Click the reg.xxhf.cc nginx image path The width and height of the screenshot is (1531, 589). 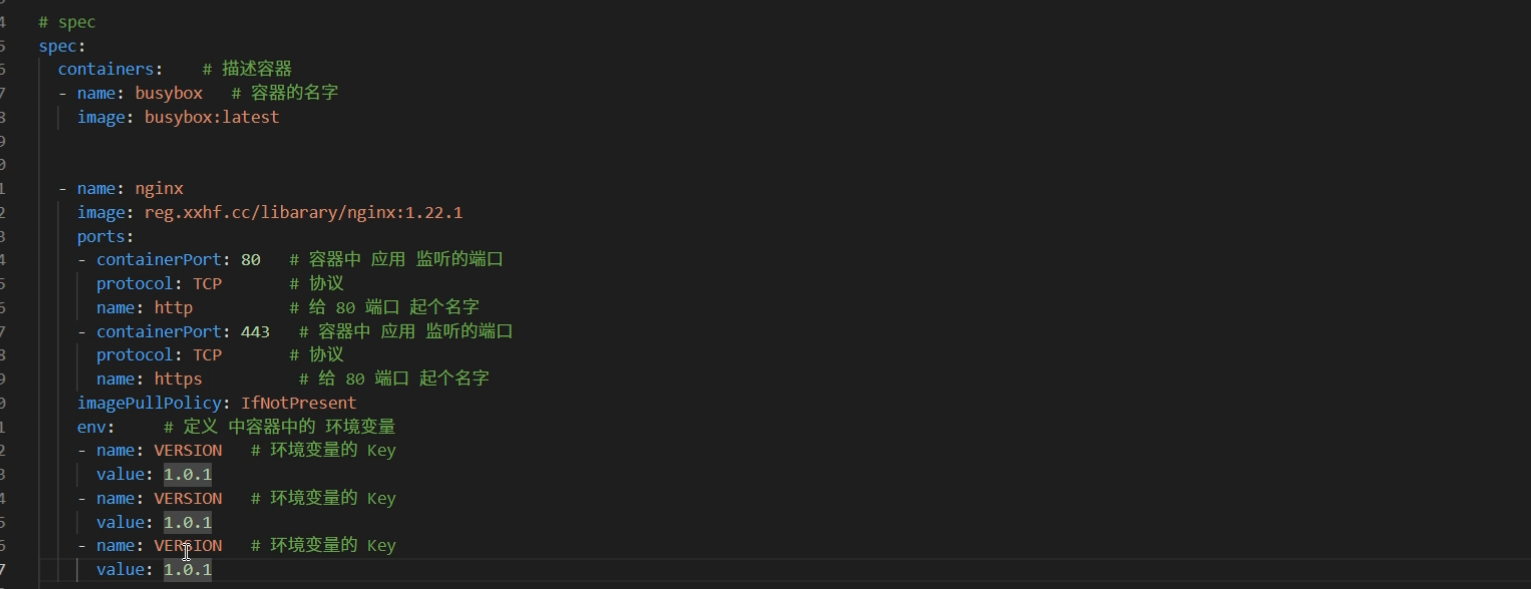(x=303, y=212)
